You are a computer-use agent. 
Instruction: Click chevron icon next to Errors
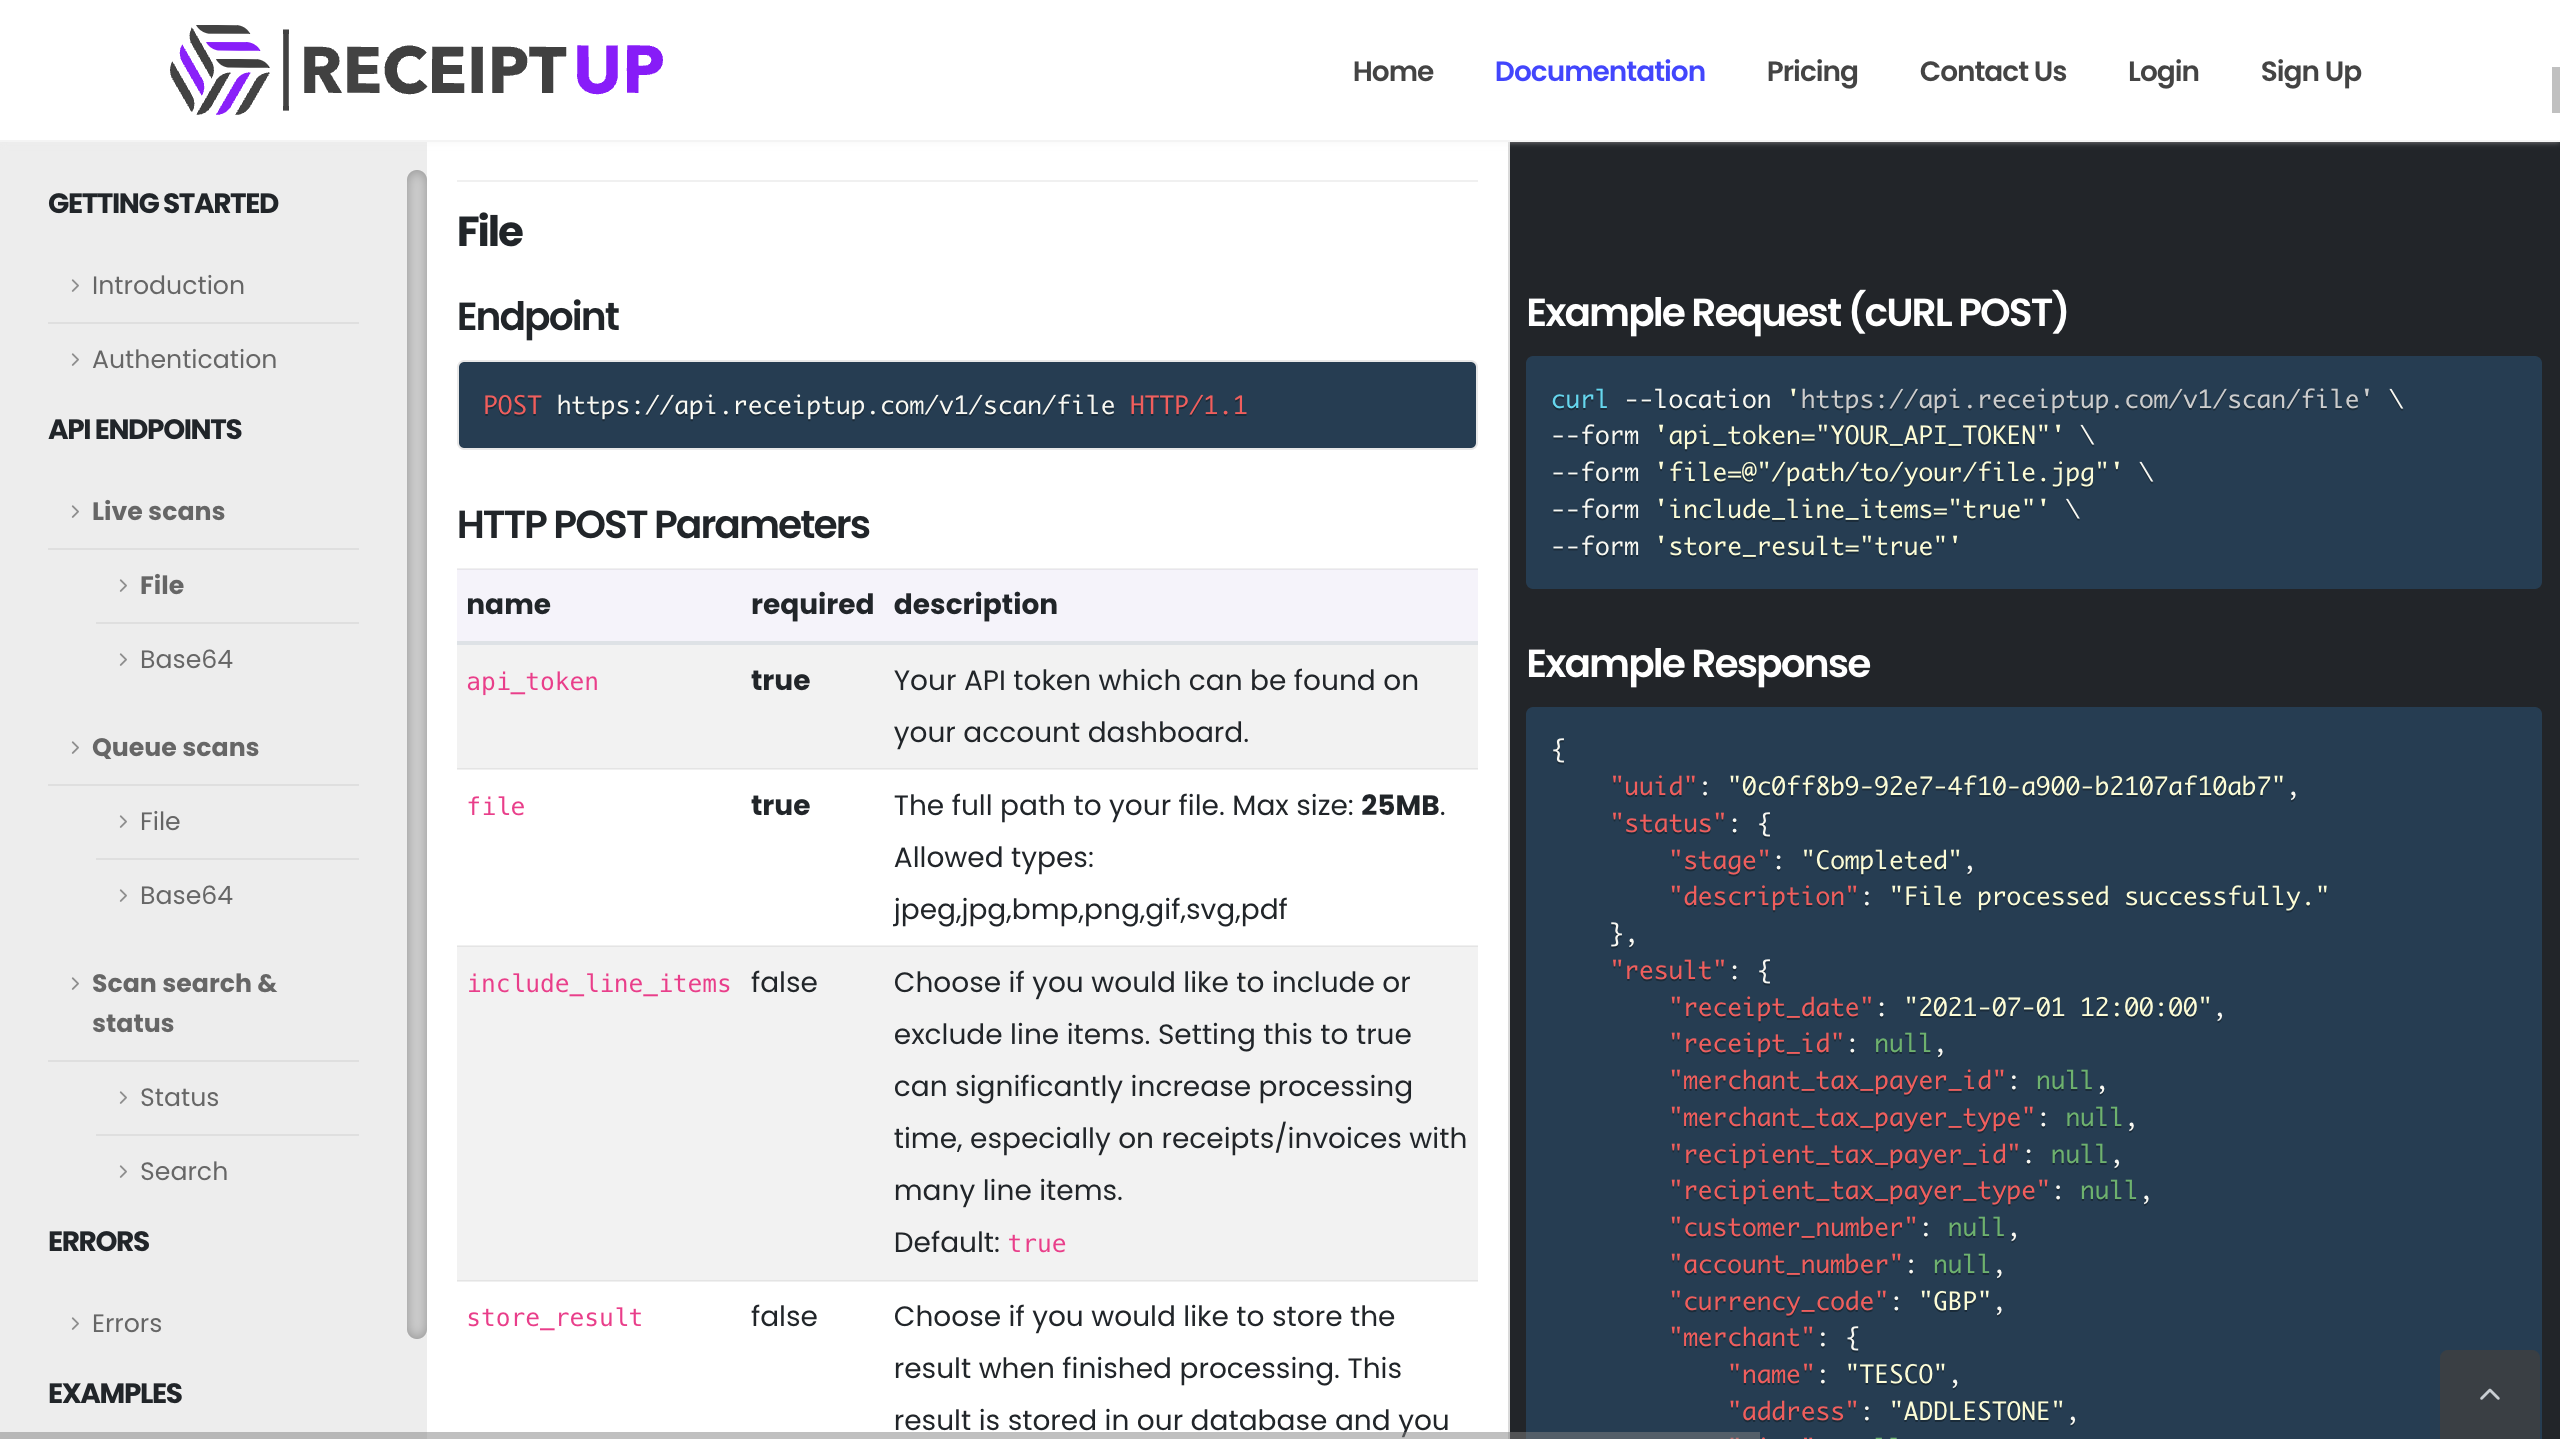tap(75, 1324)
